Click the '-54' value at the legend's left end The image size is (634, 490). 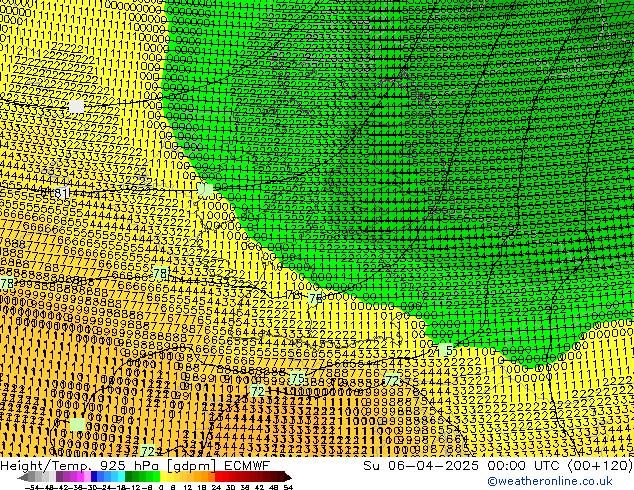[32, 487]
